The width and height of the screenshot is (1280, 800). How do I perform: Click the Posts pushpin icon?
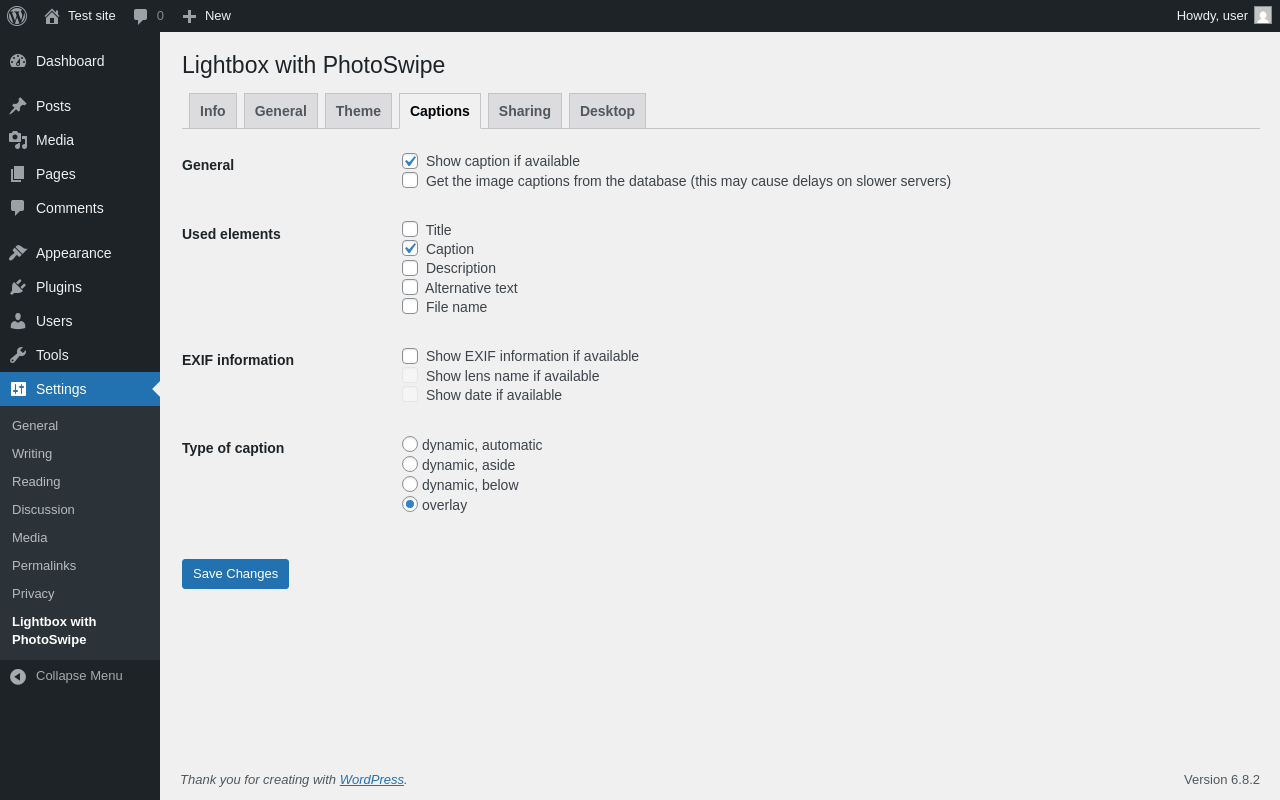(18, 106)
